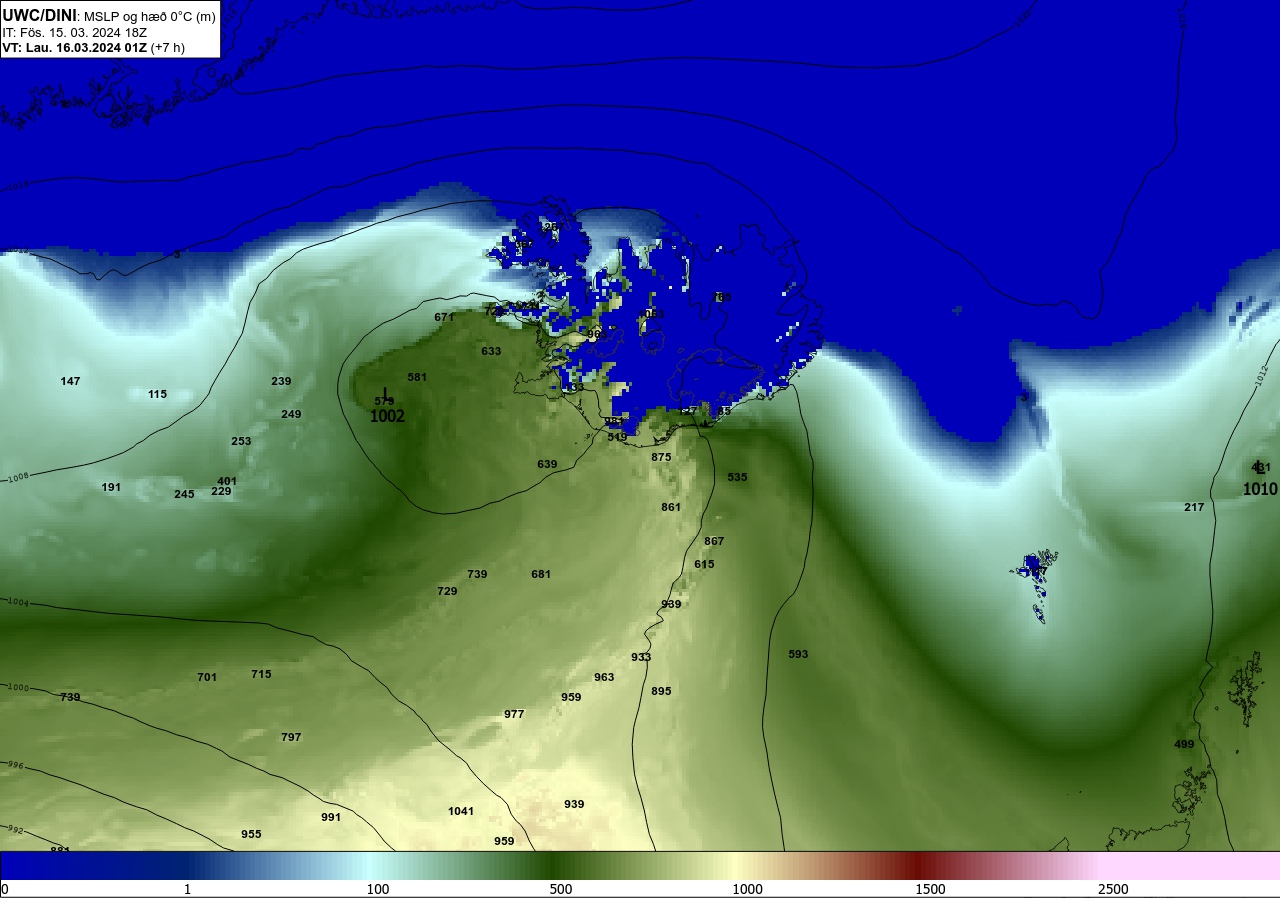Click the 1000 isobar label
This screenshot has height=898, width=1280.
(18, 688)
